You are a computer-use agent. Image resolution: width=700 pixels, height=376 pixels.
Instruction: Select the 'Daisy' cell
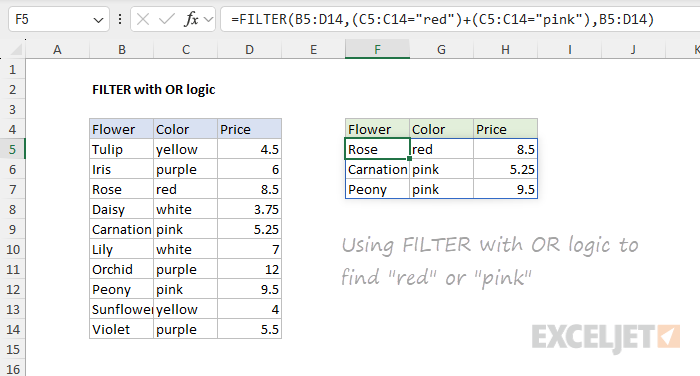121,209
